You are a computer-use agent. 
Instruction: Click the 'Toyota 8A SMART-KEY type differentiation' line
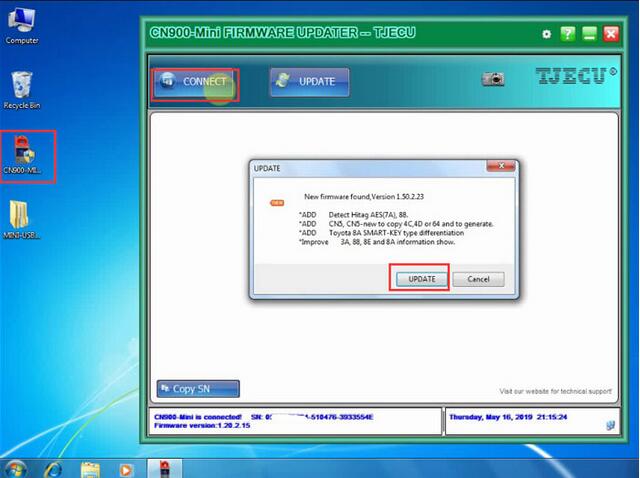point(396,233)
